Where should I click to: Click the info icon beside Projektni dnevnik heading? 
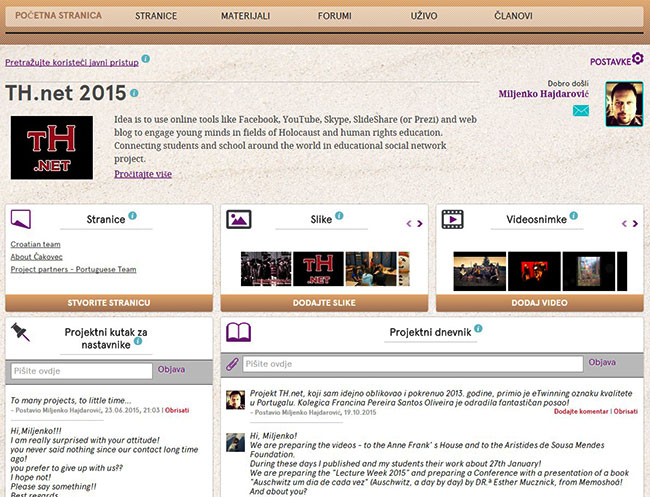477,328
